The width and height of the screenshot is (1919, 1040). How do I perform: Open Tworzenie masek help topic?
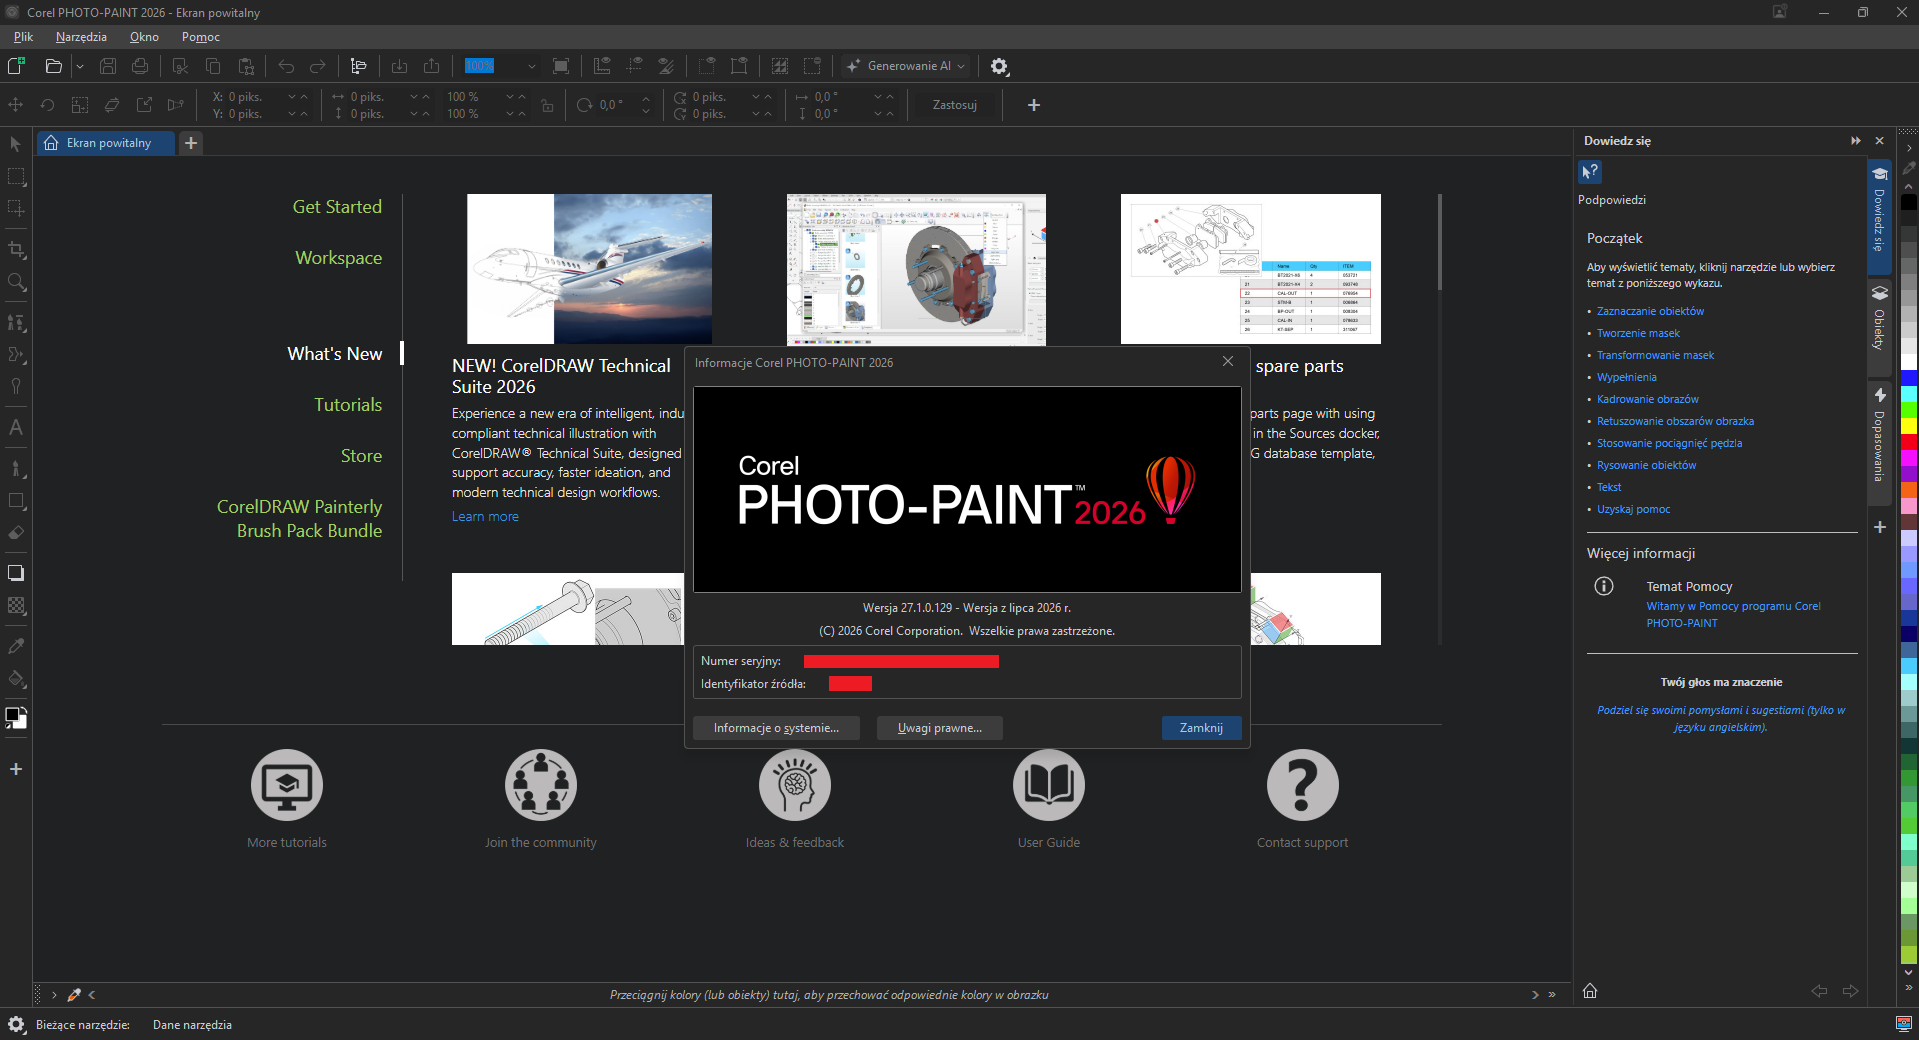pos(1638,333)
